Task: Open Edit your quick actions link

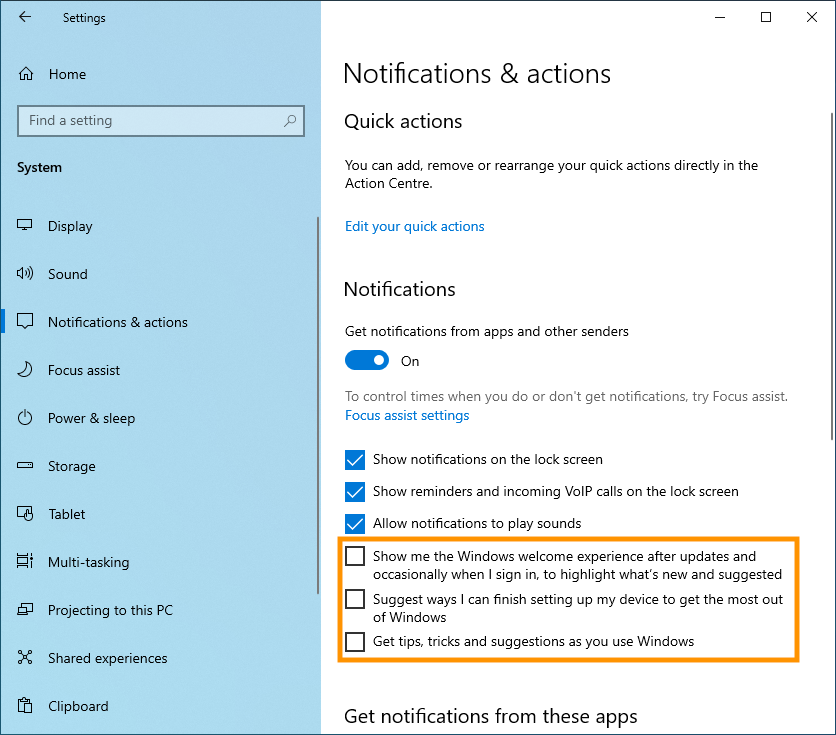Action: point(414,226)
